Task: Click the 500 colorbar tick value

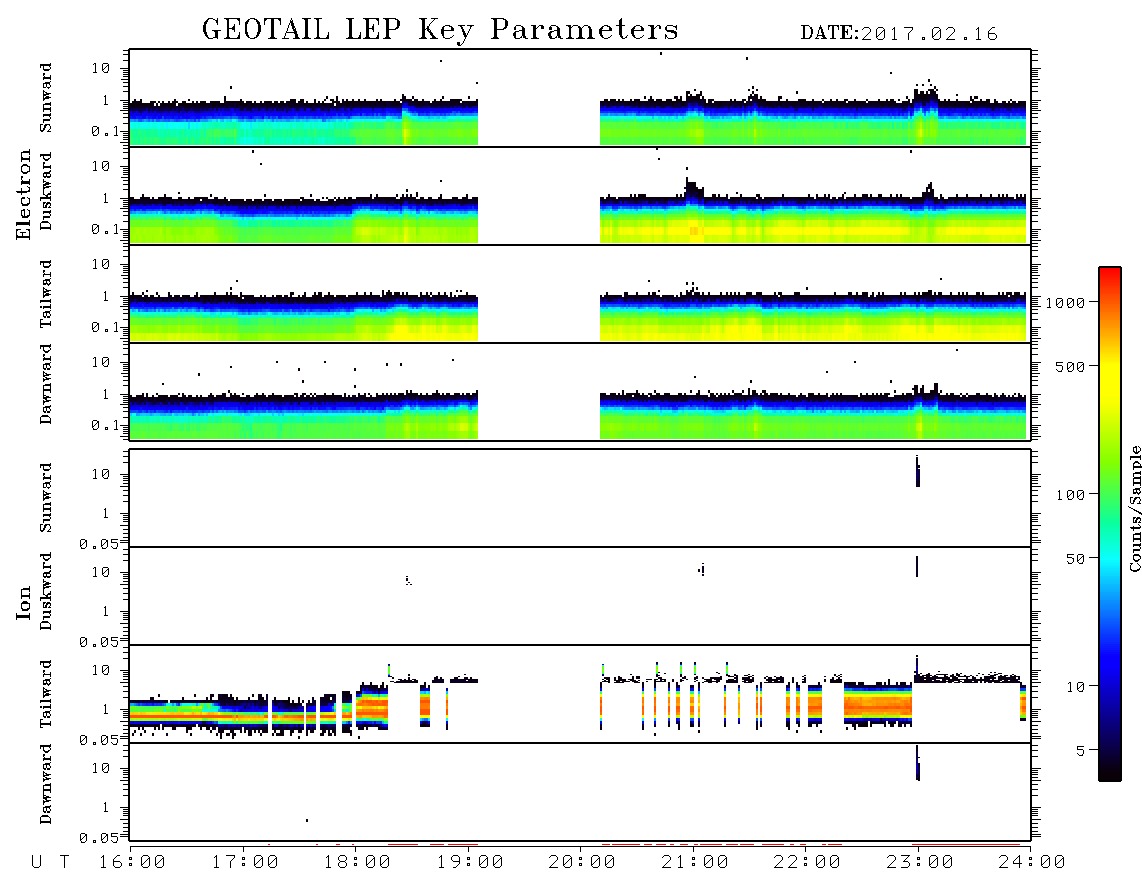Action: tap(1071, 366)
